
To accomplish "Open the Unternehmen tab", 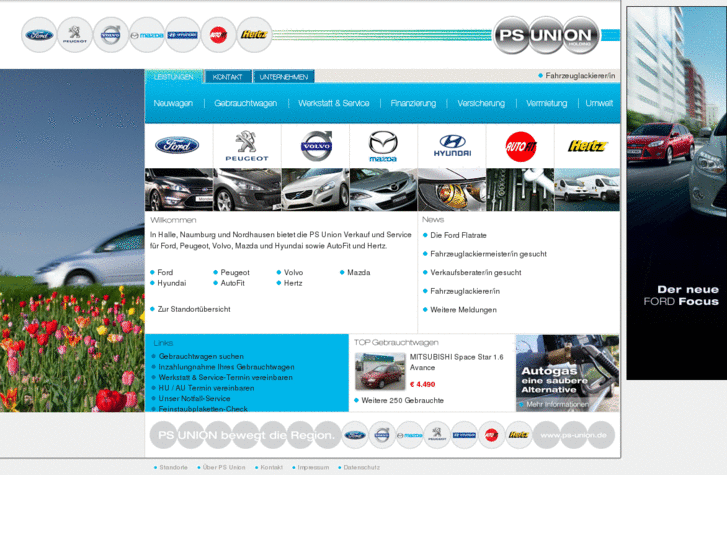I will click(x=284, y=77).
